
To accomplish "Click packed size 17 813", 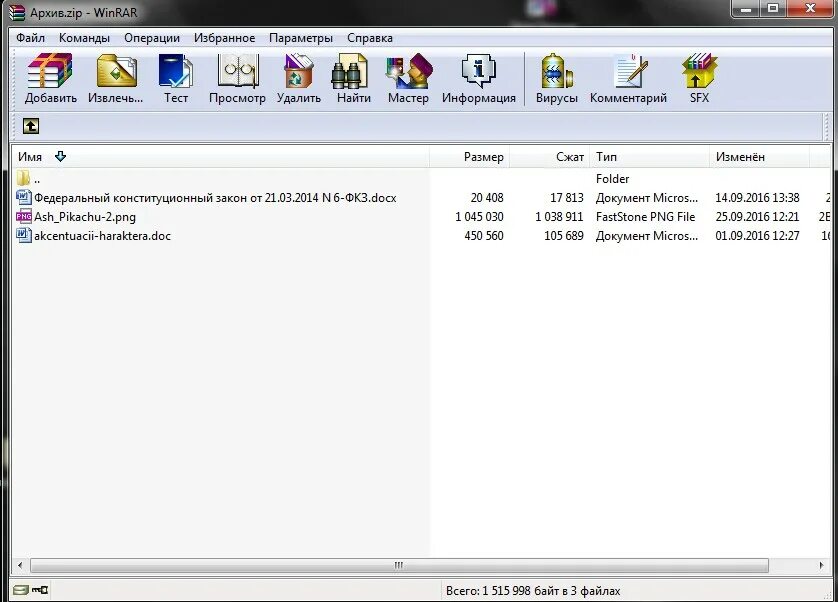I will (567, 198).
